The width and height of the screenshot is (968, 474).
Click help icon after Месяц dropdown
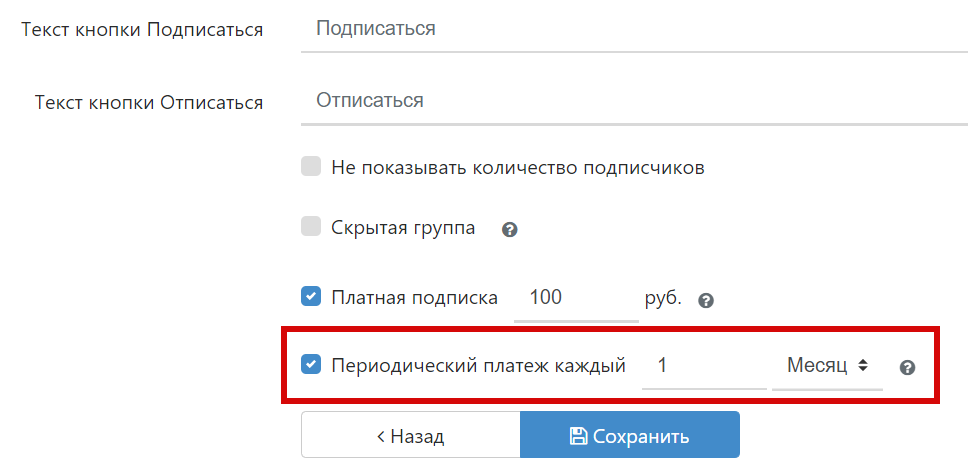[907, 367]
